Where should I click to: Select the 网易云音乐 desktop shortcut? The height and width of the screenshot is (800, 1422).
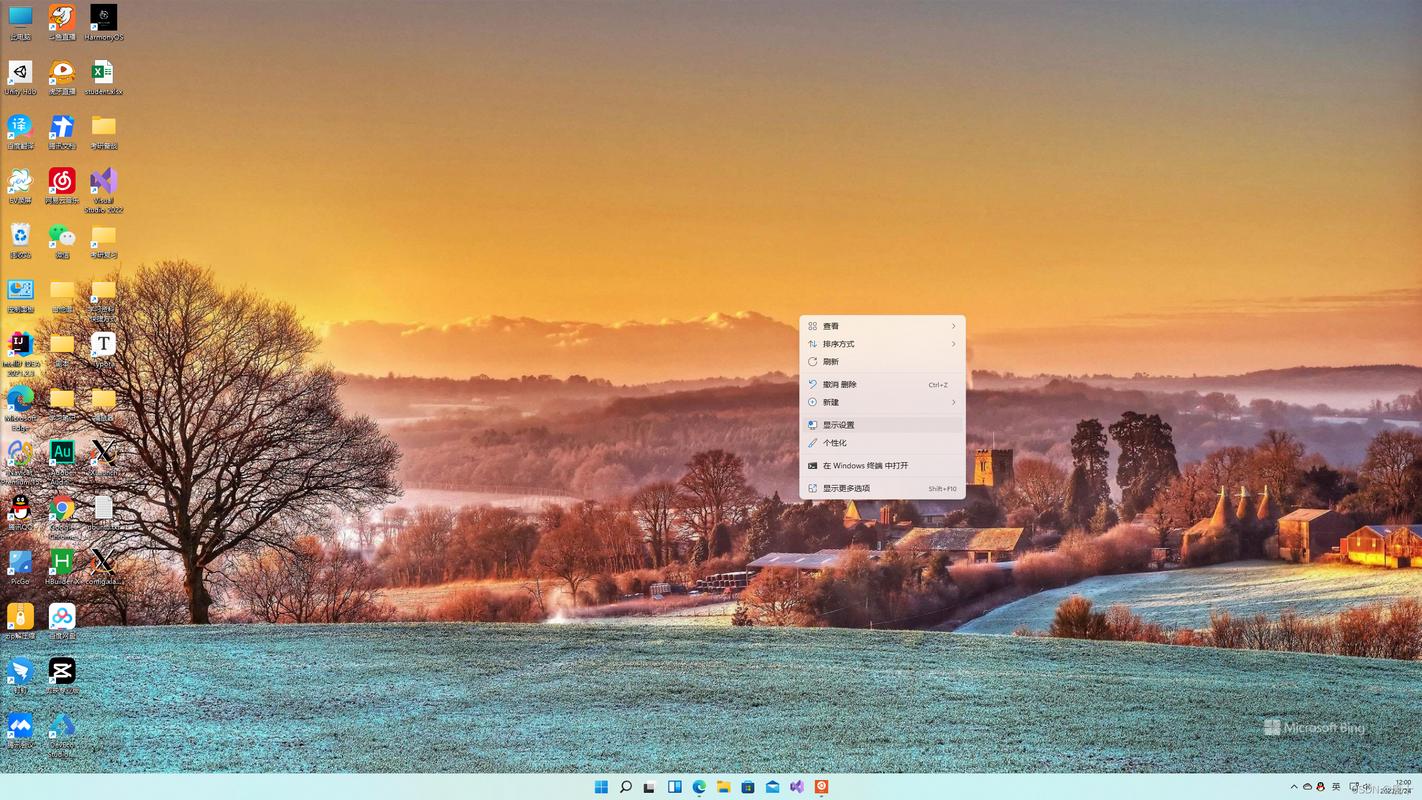point(62,186)
